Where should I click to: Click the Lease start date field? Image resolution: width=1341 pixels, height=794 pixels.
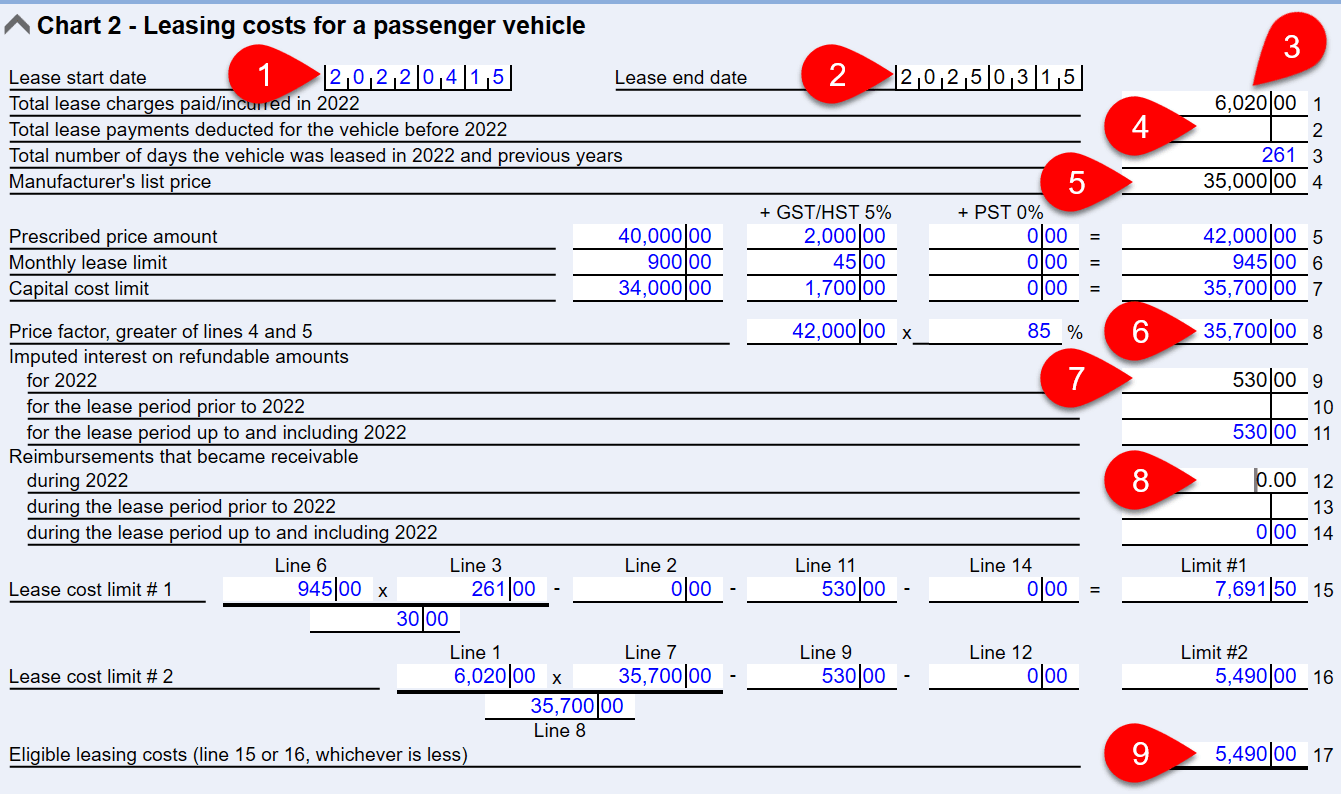tap(418, 77)
